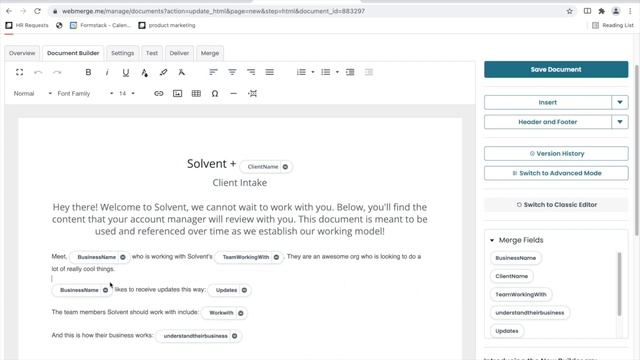640x360 pixels.
Task: Bookmark this page with the star
Action: 569,11
